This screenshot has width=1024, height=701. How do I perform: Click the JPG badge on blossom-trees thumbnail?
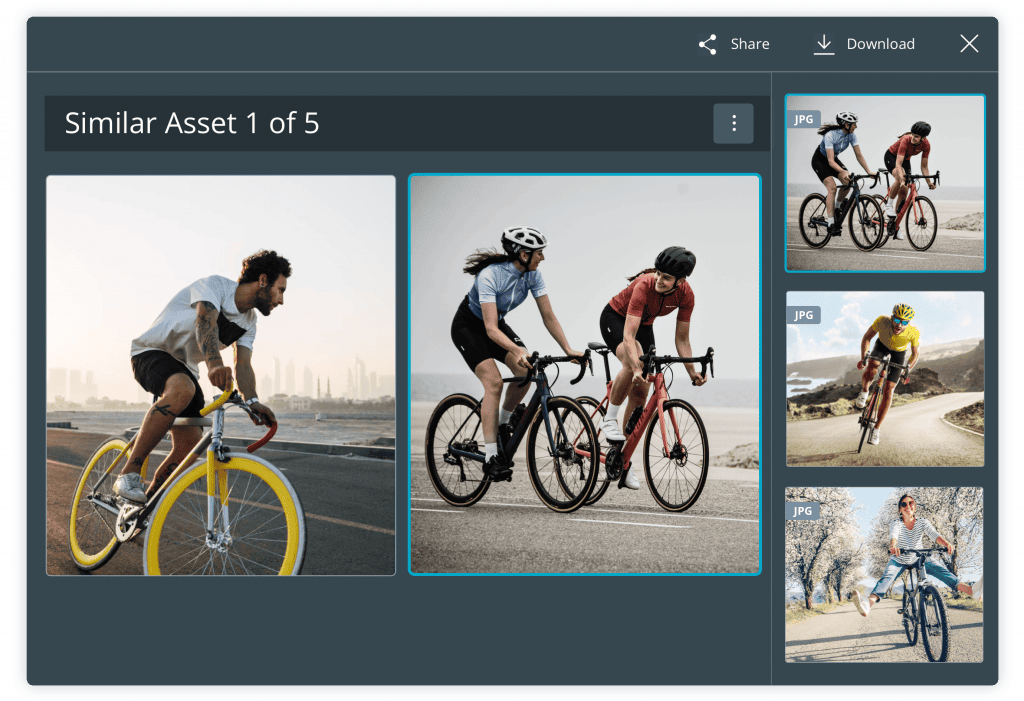click(803, 511)
